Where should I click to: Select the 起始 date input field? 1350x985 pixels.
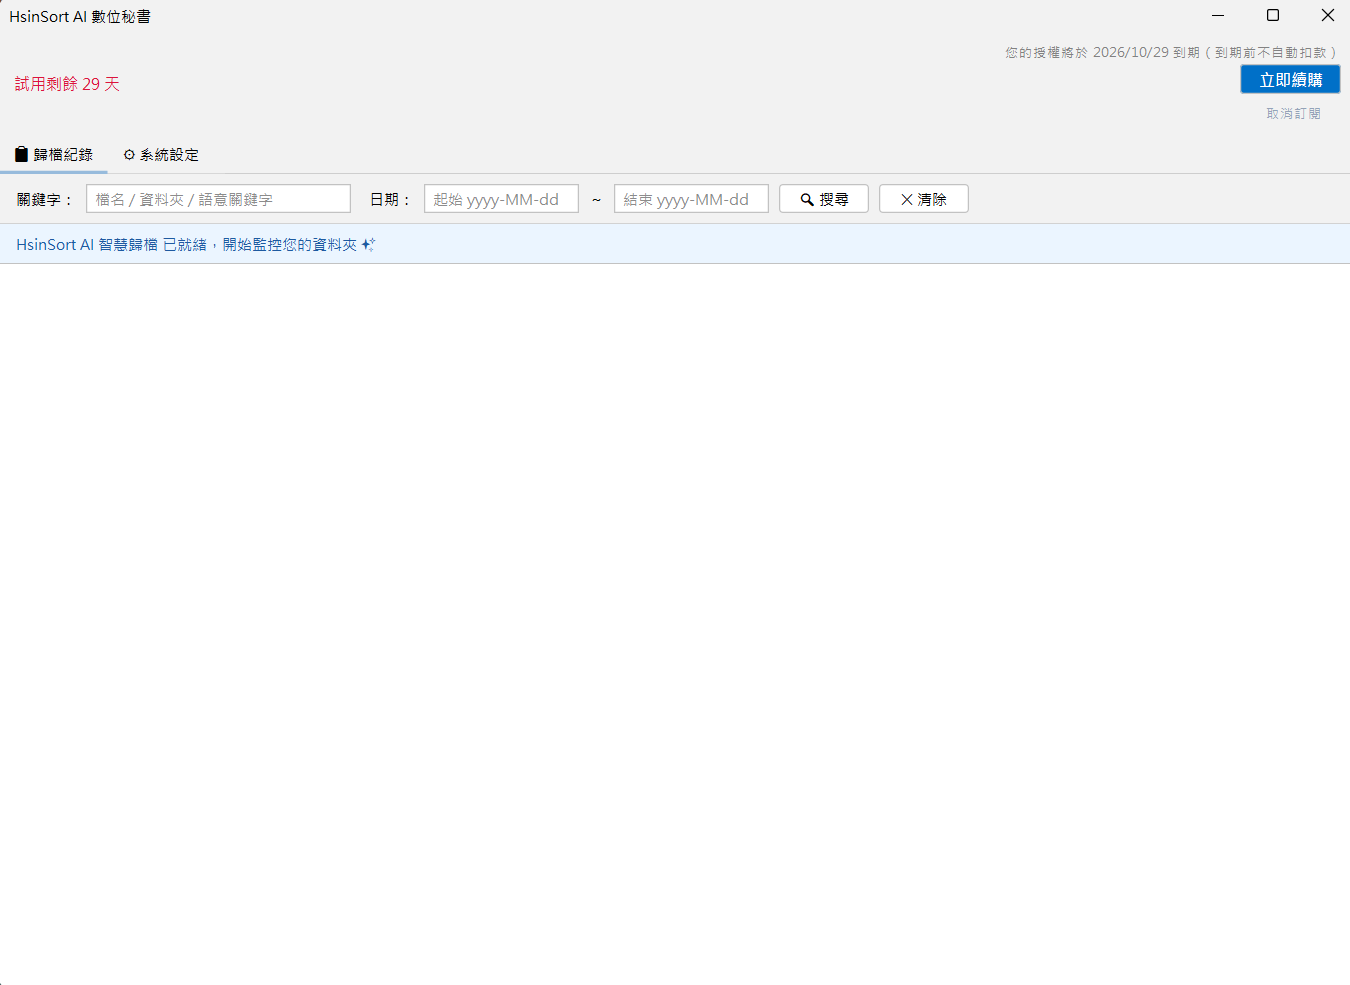pyautogui.click(x=501, y=199)
